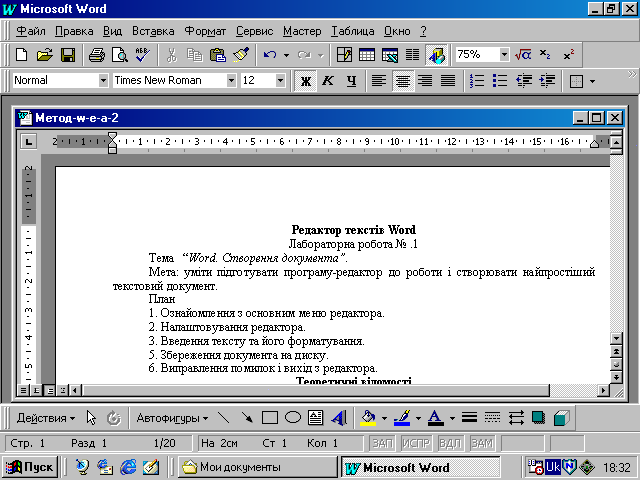The width and height of the screenshot is (640, 480).
Task: Open tables and borders toolbar icon
Action: [x=344, y=55]
